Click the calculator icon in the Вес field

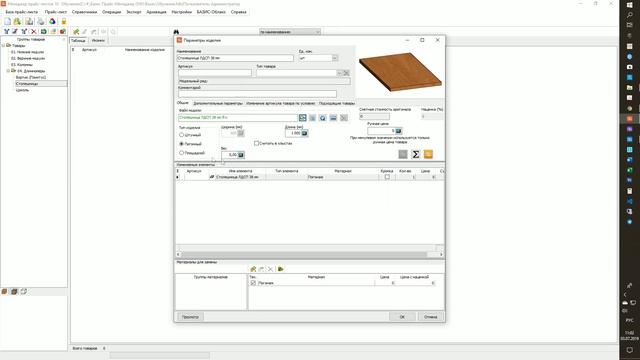pos(241,155)
